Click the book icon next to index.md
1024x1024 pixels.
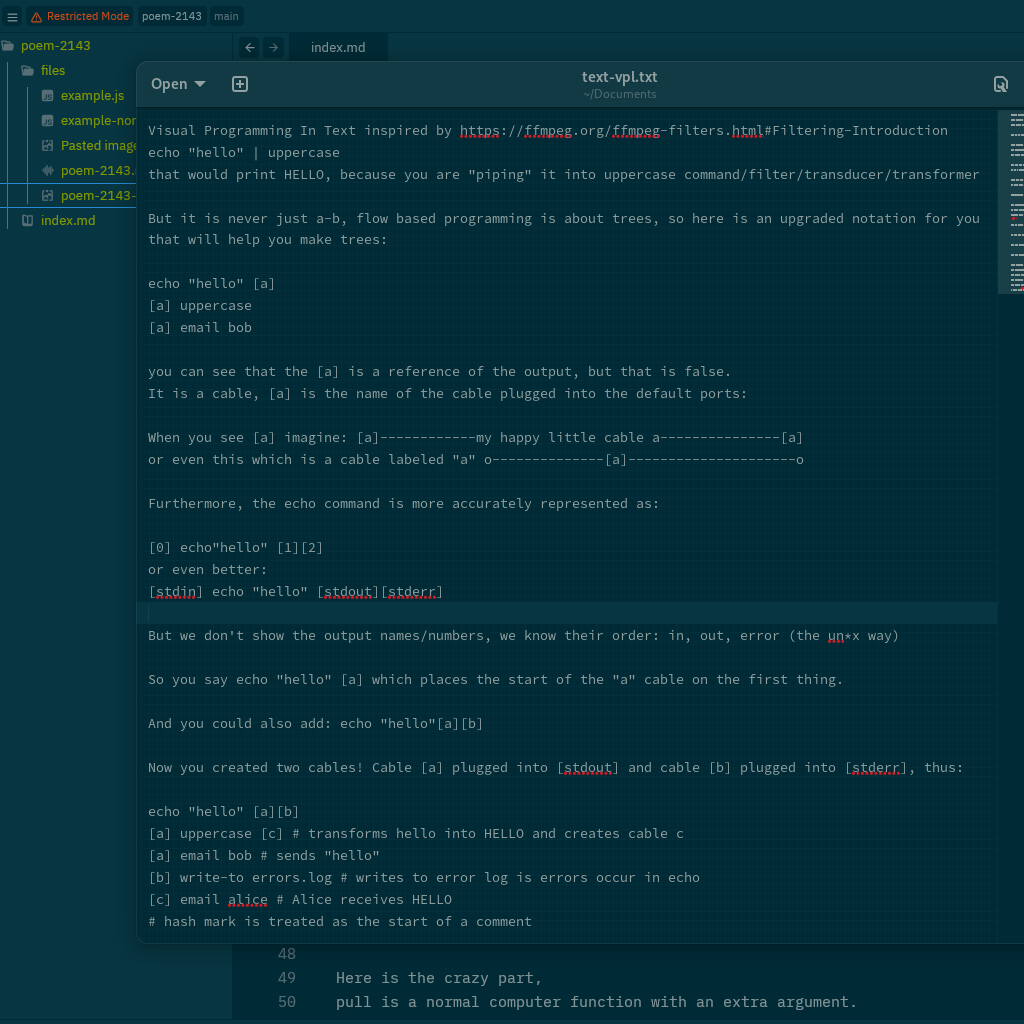click(27, 220)
